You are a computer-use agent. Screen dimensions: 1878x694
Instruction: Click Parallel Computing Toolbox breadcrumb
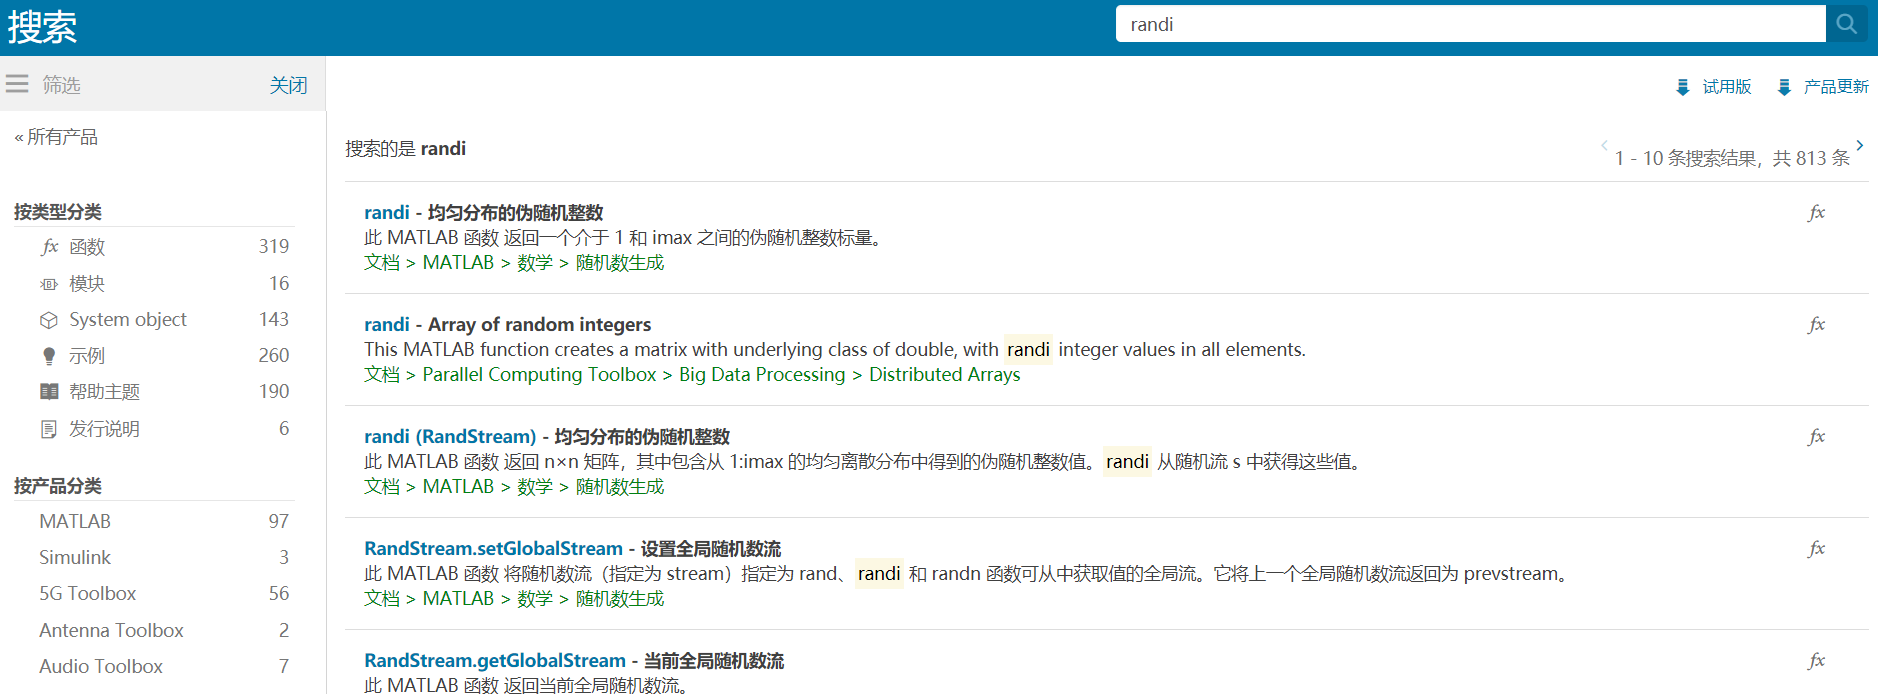(539, 374)
